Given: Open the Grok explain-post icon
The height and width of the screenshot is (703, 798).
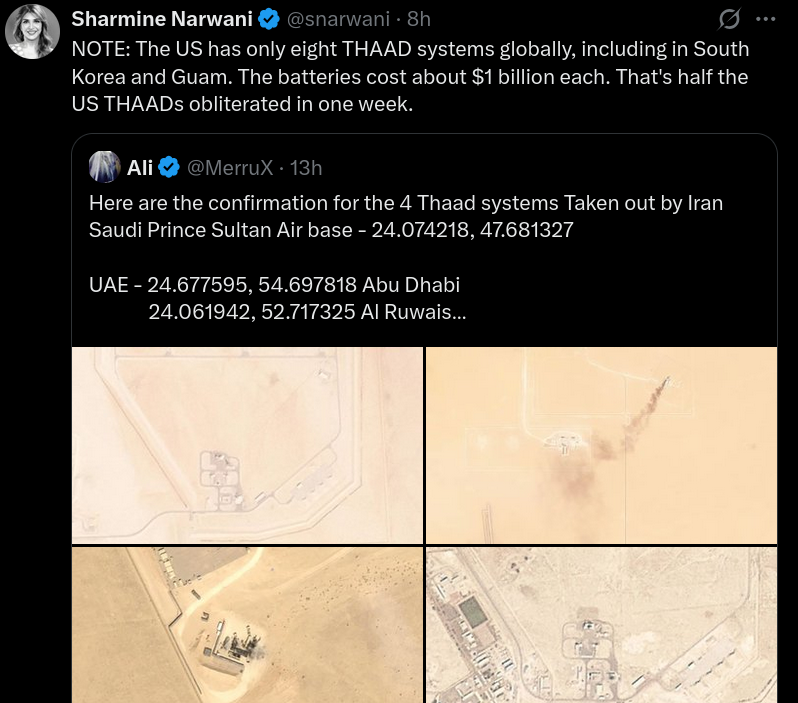Looking at the screenshot, I should 729,19.
